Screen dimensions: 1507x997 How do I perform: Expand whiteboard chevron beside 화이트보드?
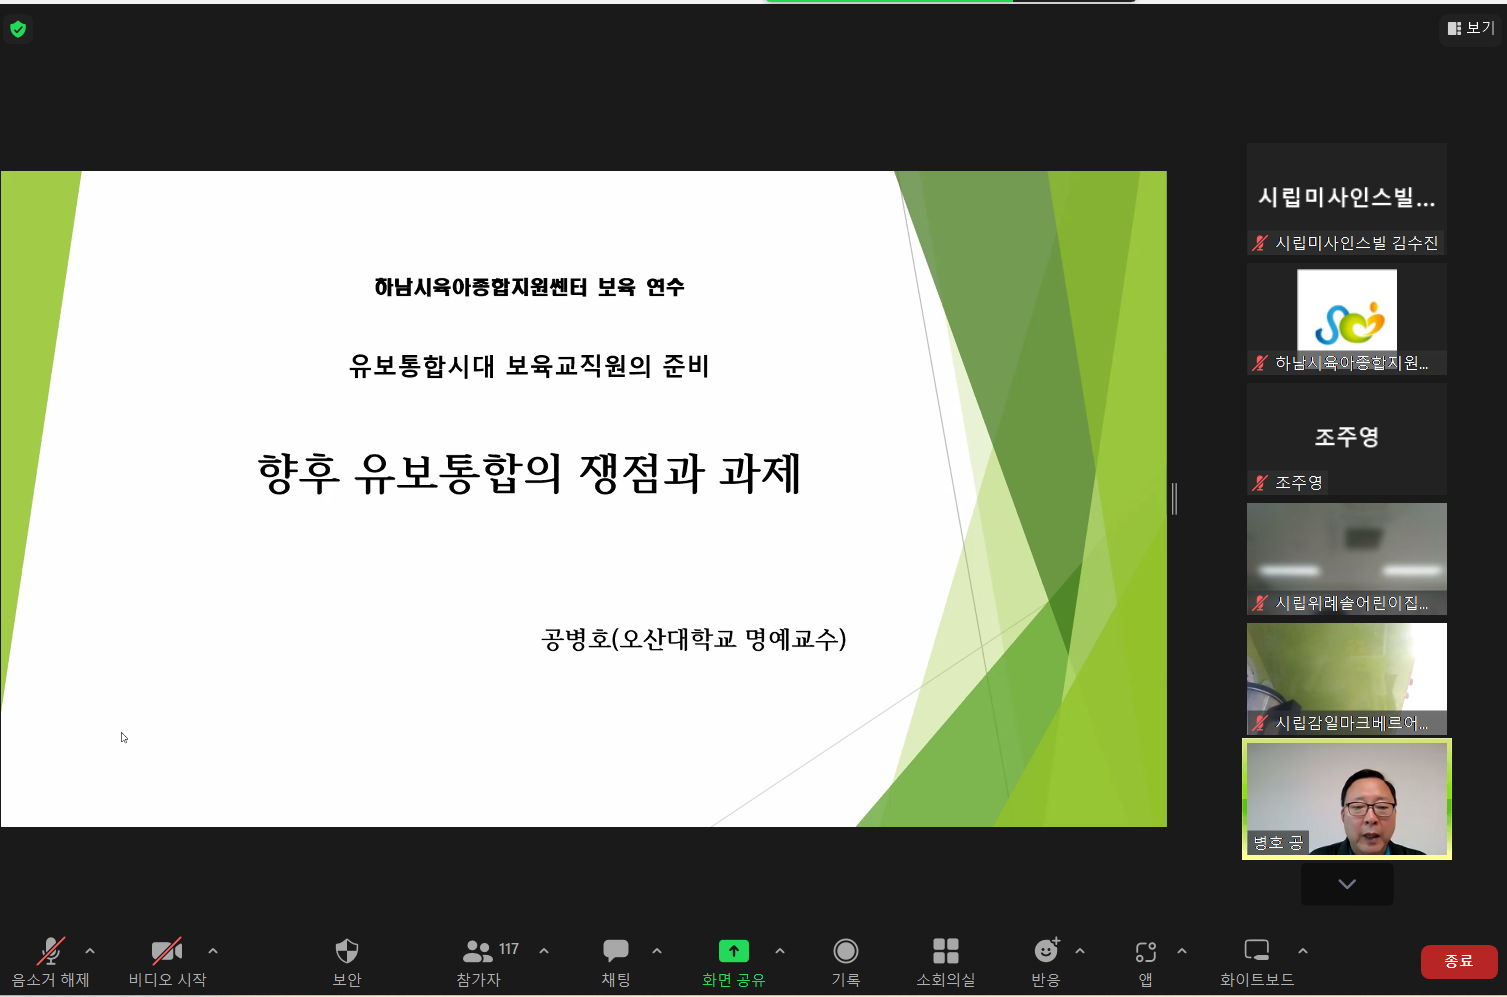pos(1302,951)
